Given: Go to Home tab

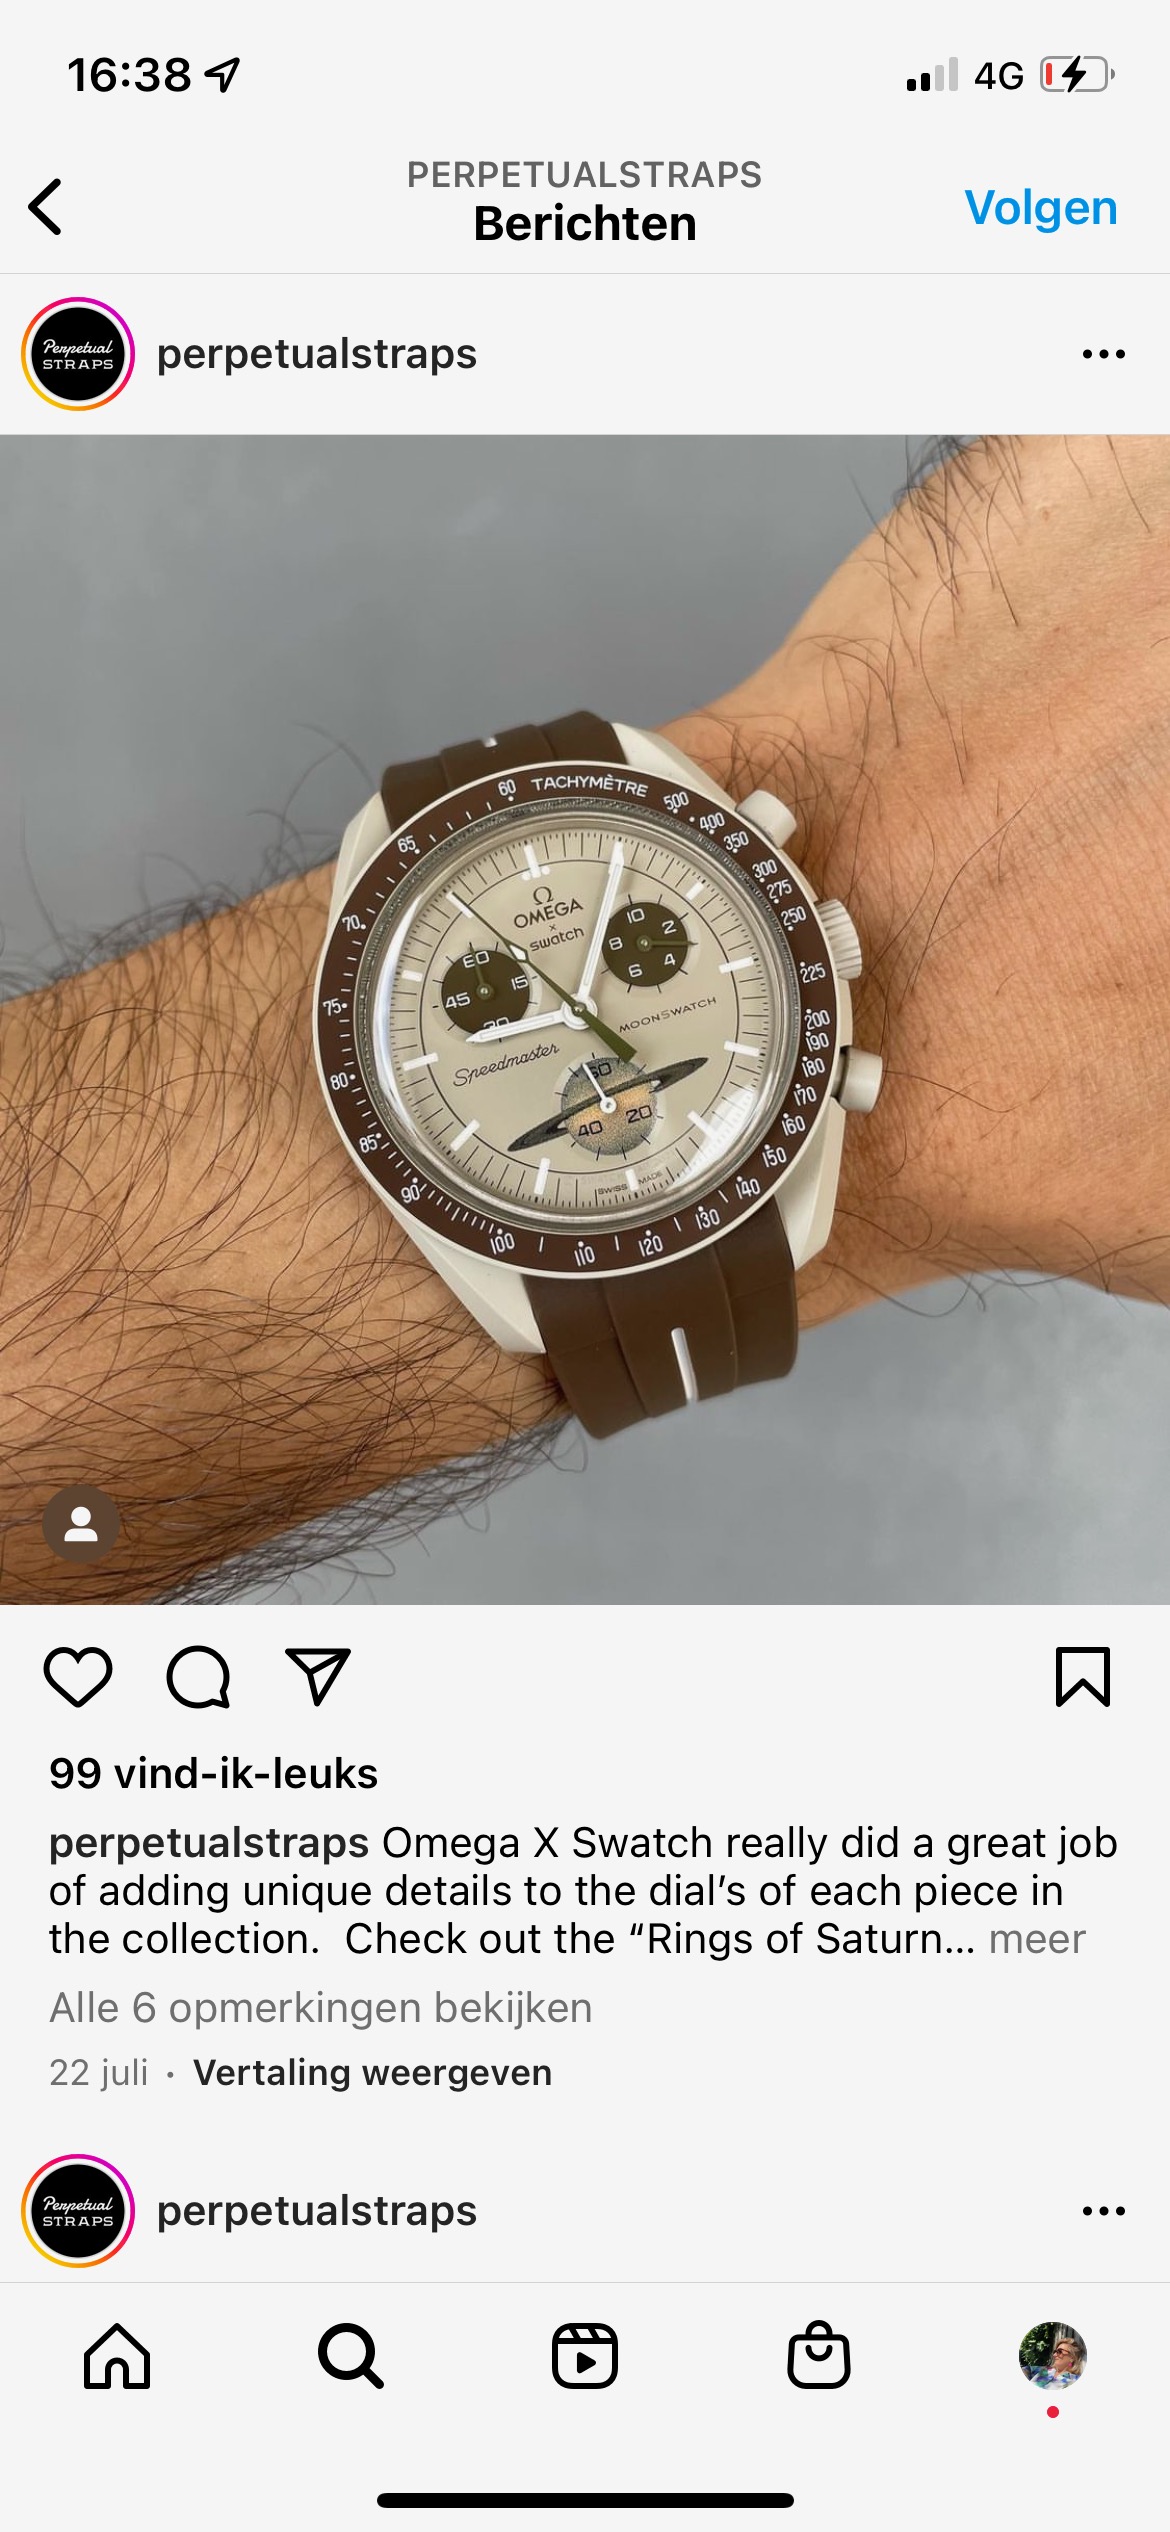Looking at the screenshot, I should pos(117,2355).
